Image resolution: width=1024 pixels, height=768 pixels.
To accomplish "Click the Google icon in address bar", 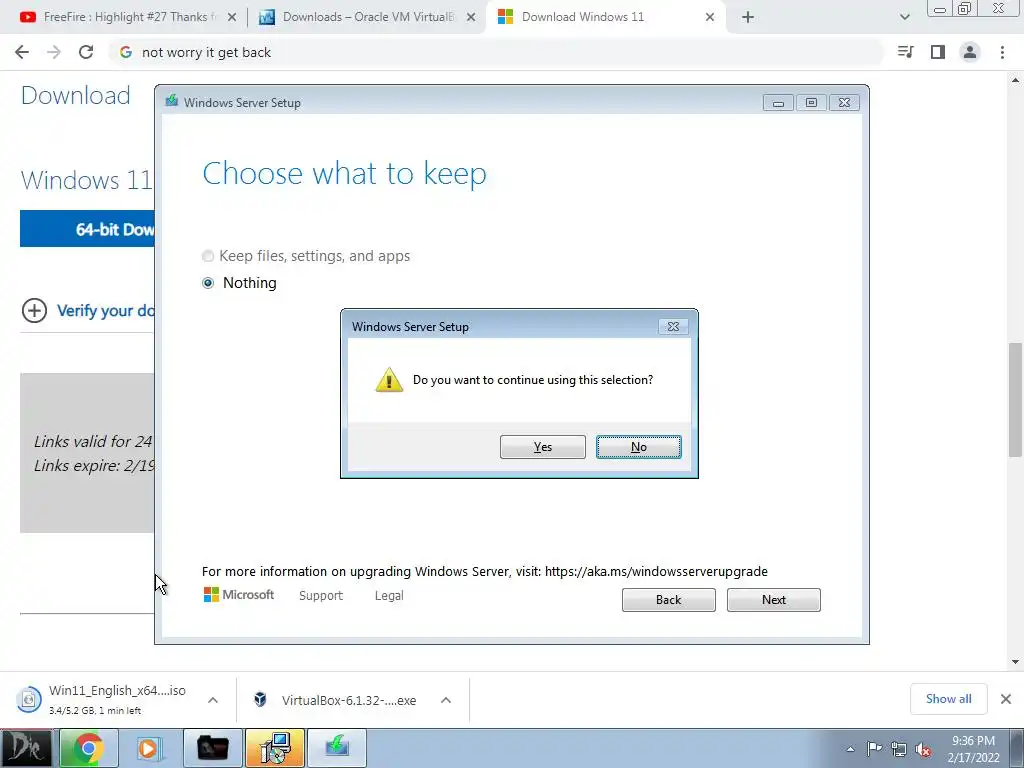I will click(x=125, y=52).
